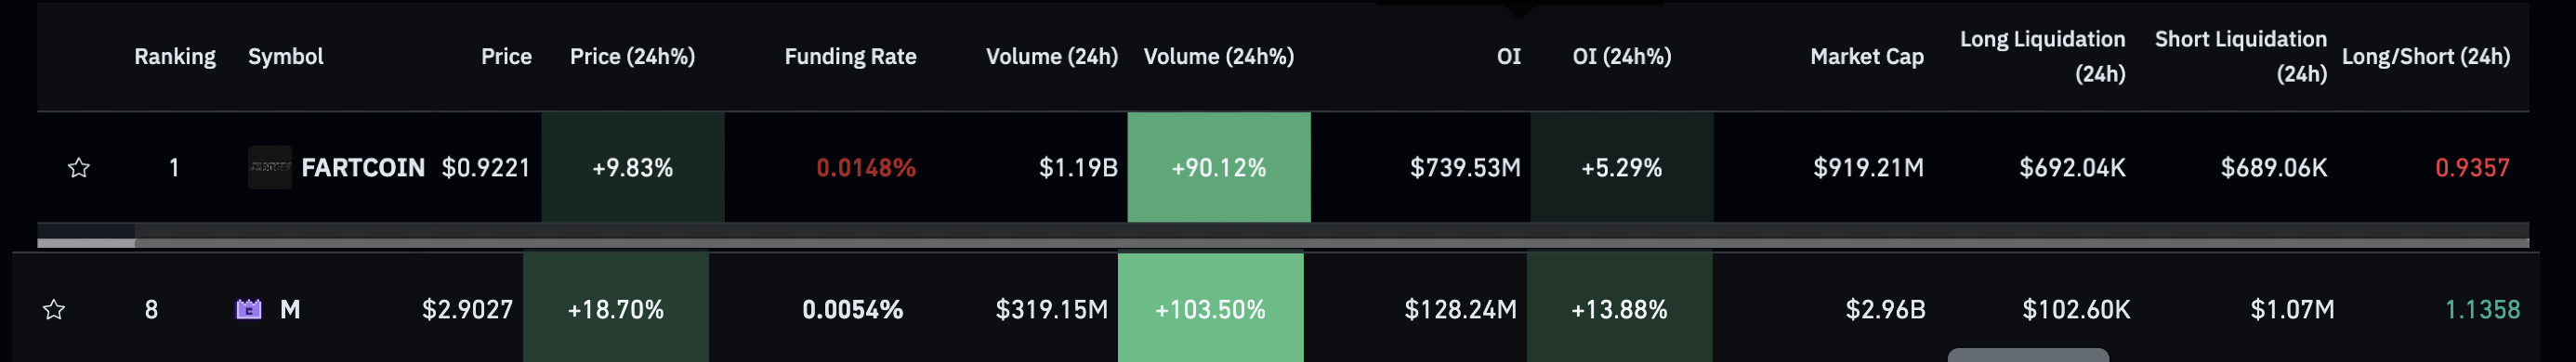This screenshot has width=2576, height=362.
Task: Sort by Volume (24h%) header
Action: 1219,56
